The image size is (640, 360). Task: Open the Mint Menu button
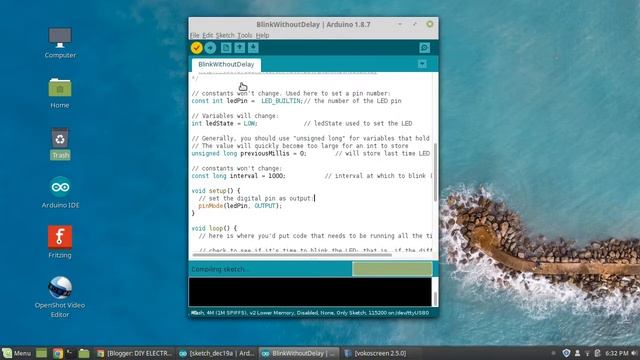[17, 353]
